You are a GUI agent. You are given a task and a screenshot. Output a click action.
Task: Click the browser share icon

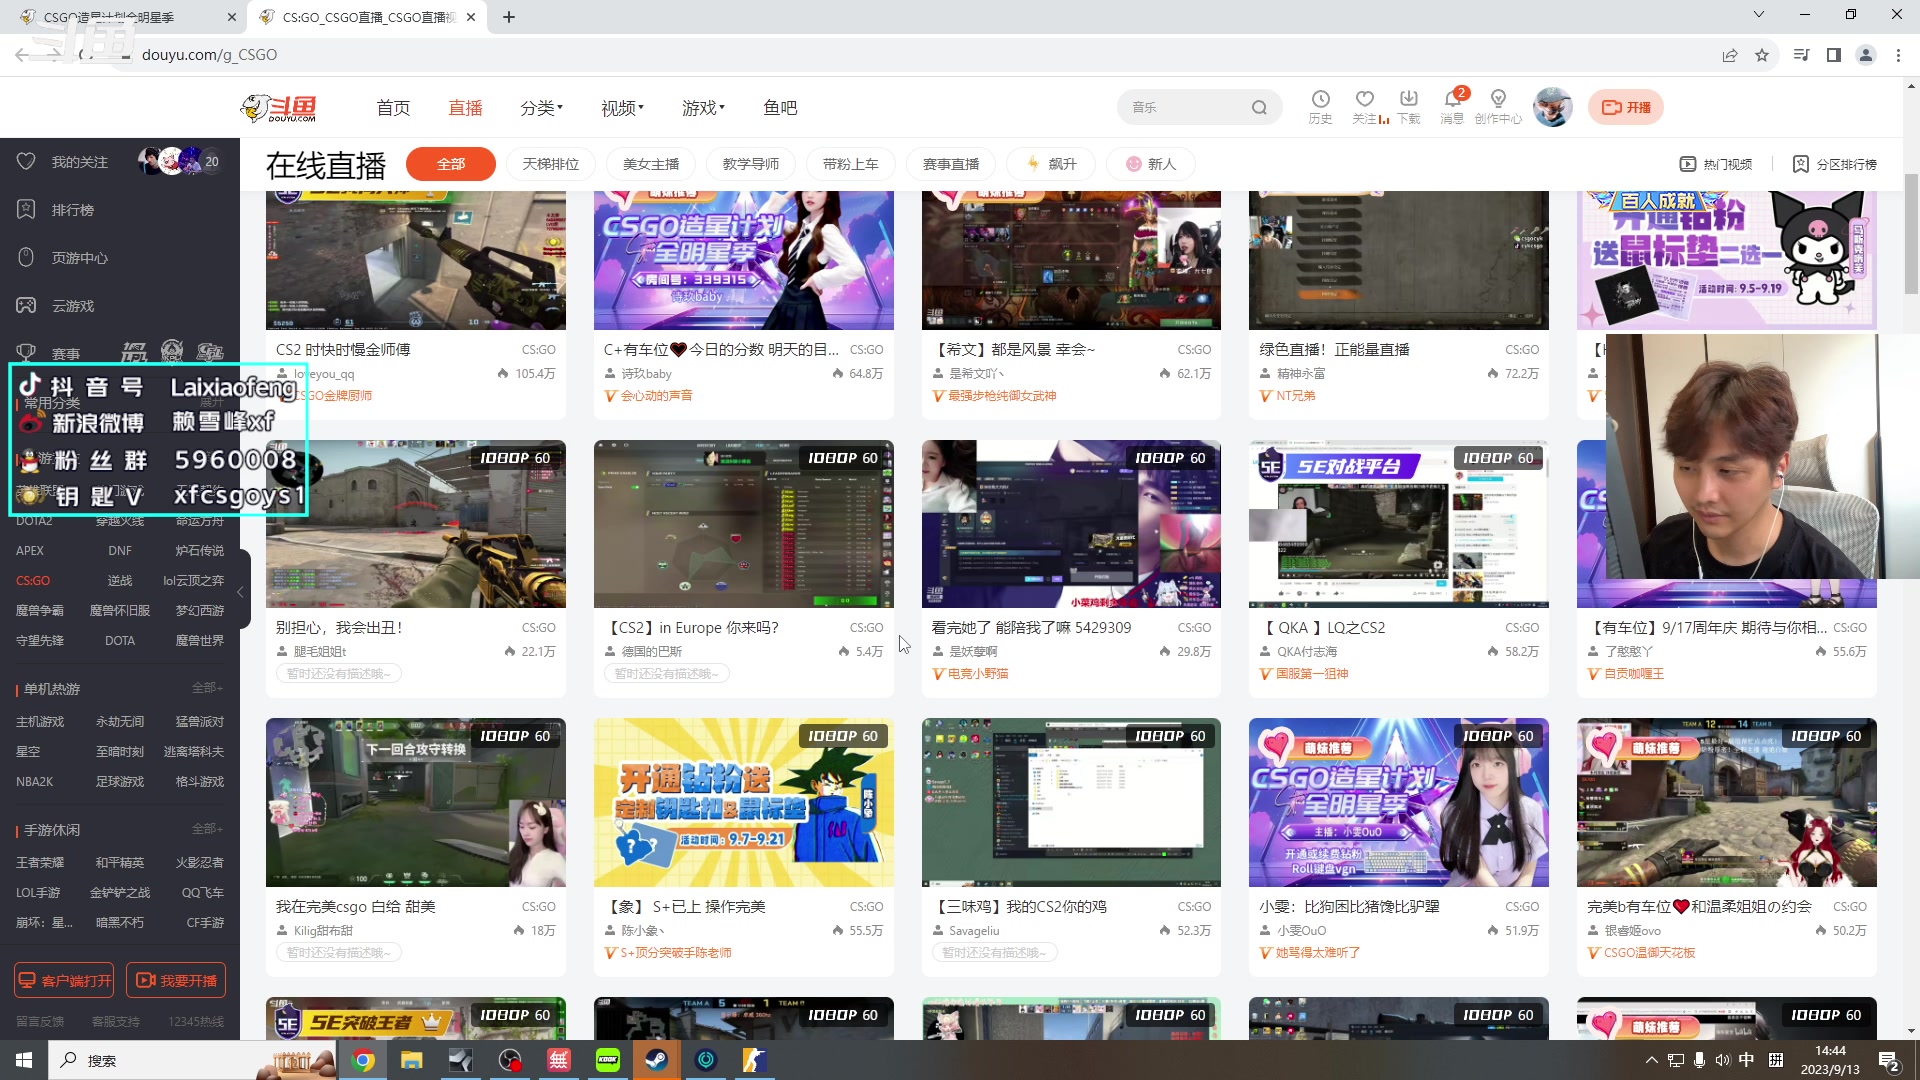pyautogui.click(x=1729, y=55)
